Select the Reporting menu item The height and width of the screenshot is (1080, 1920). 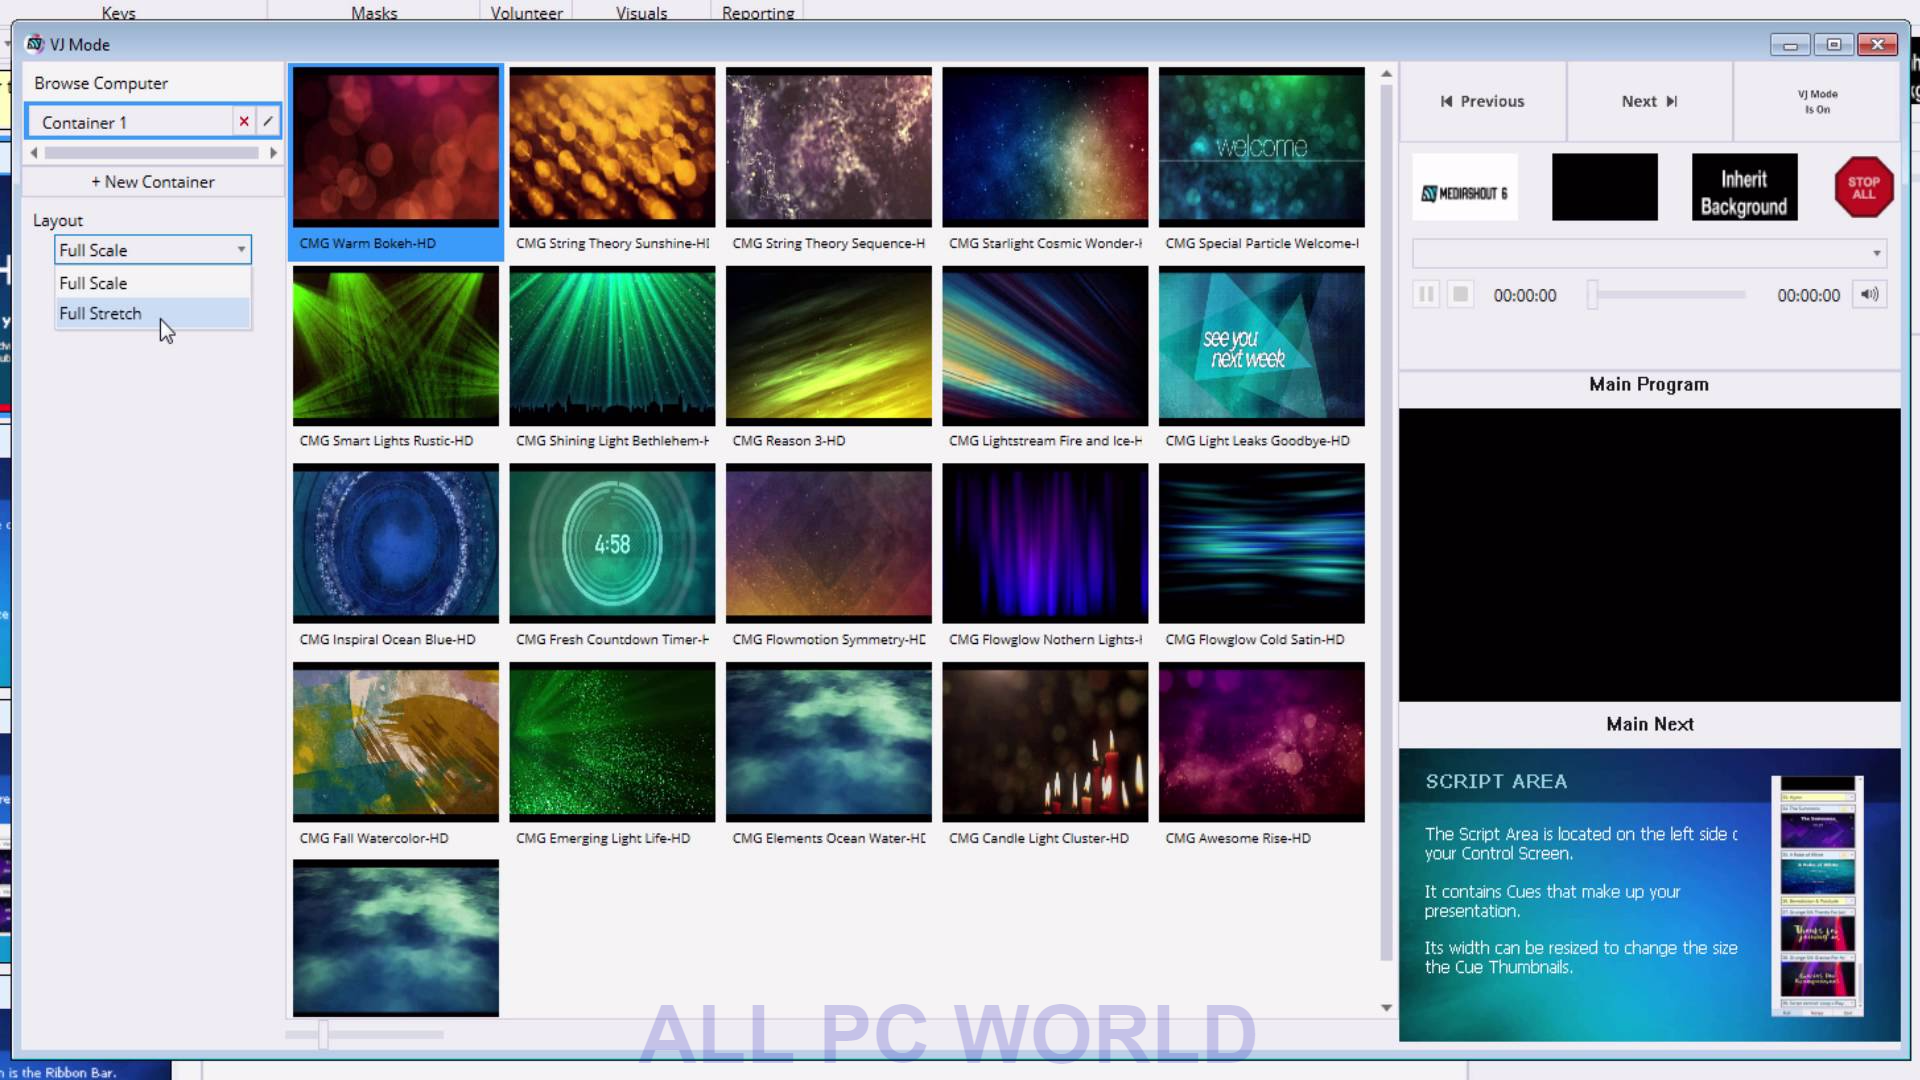(x=757, y=13)
